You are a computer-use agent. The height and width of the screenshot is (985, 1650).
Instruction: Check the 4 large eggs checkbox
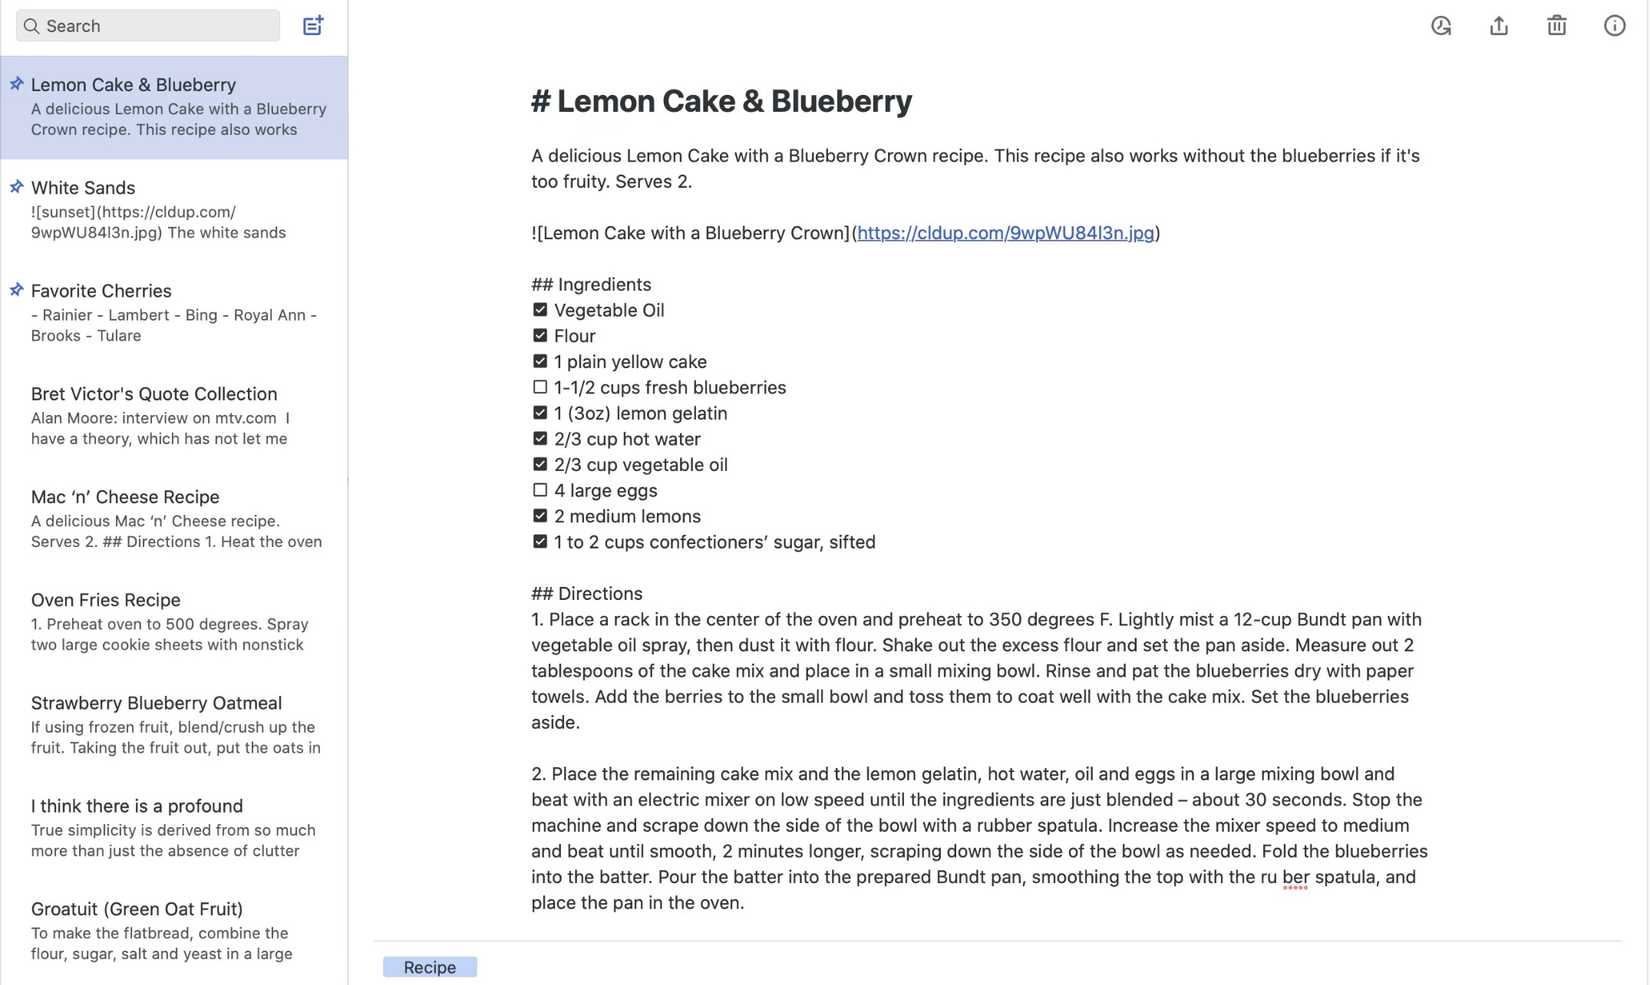point(540,490)
